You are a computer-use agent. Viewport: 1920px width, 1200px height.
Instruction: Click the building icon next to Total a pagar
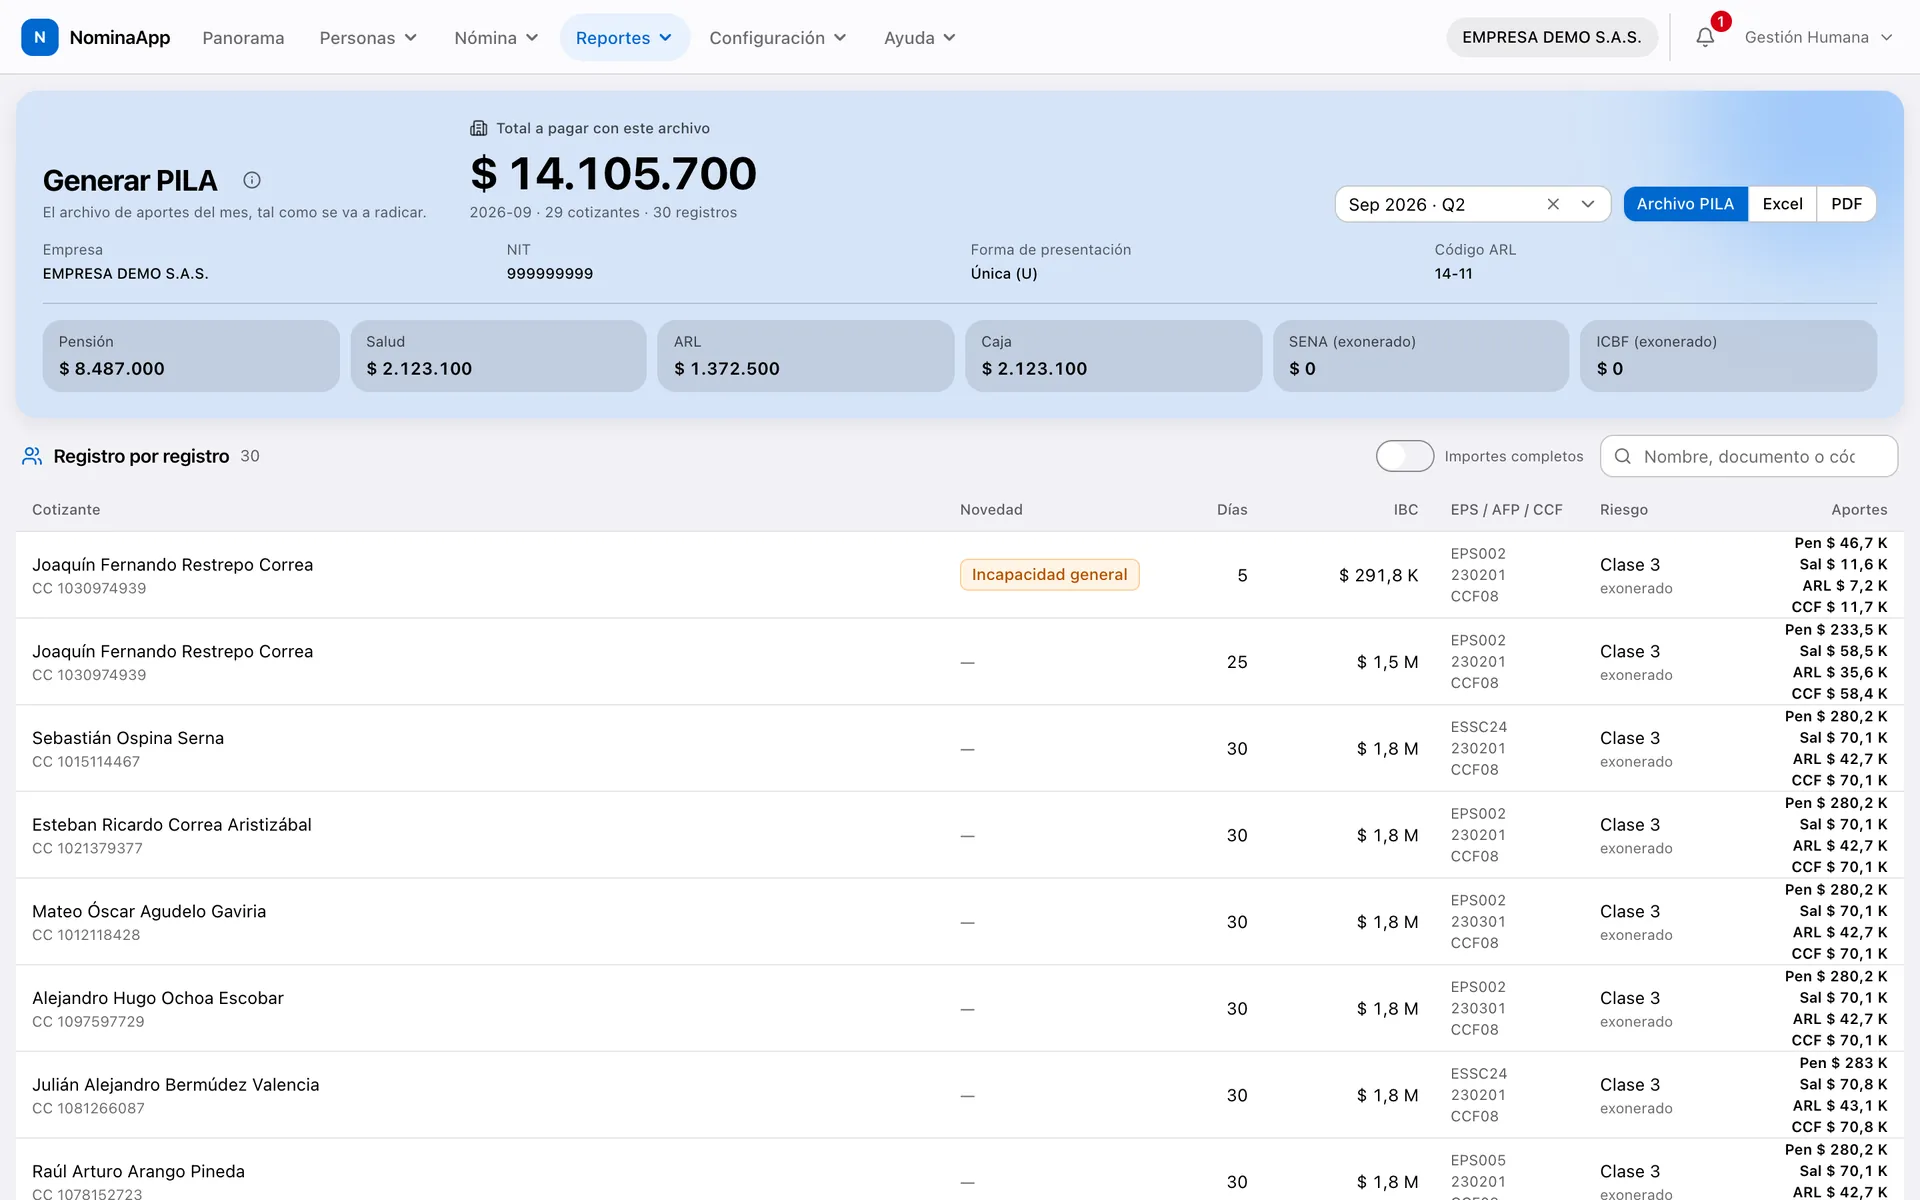pos(479,128)
